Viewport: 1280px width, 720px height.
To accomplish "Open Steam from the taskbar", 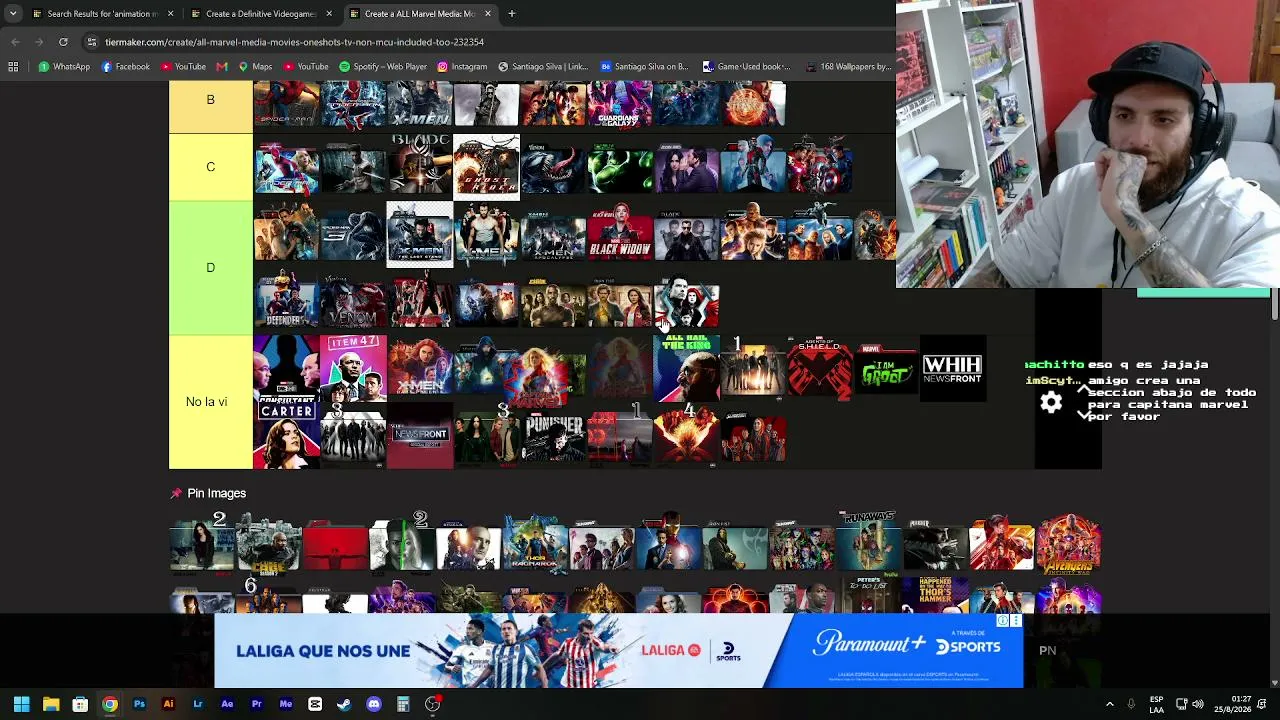I will tap(344, 704).
